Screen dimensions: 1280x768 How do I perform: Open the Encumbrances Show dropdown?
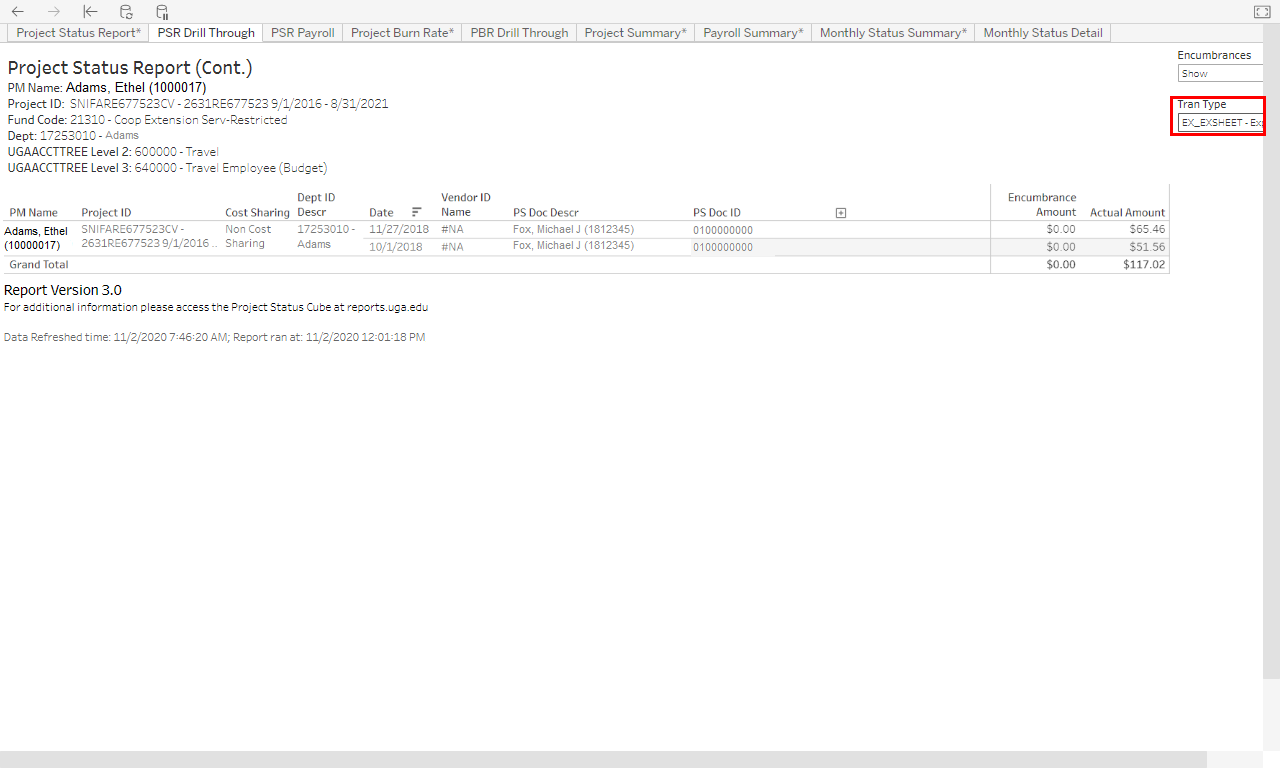click(x=1221, y=73)
